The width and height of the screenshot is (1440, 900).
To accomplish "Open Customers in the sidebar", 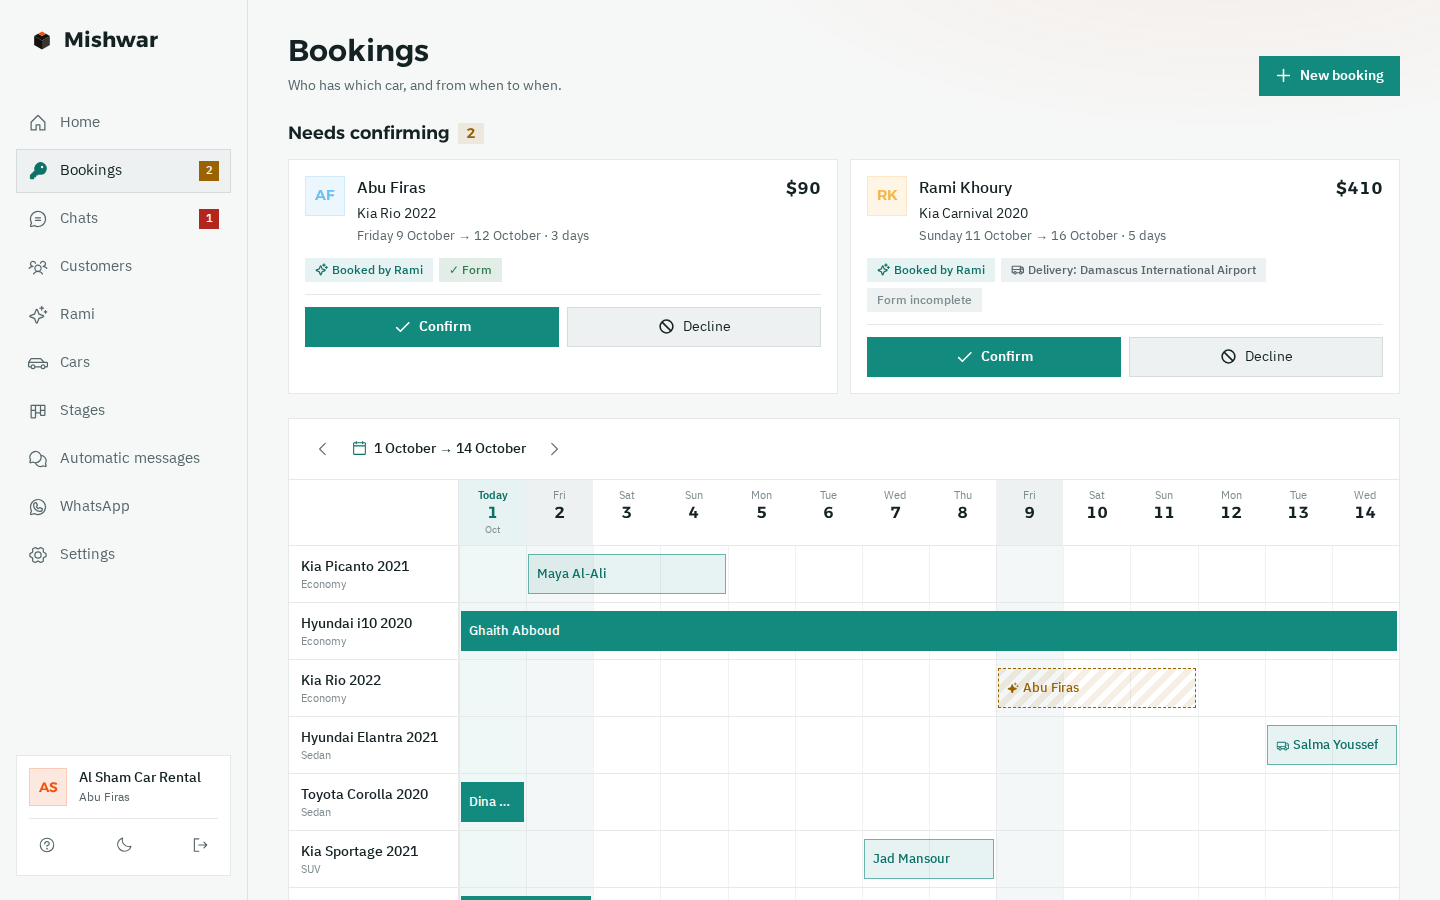I will (x=123, y=266).
